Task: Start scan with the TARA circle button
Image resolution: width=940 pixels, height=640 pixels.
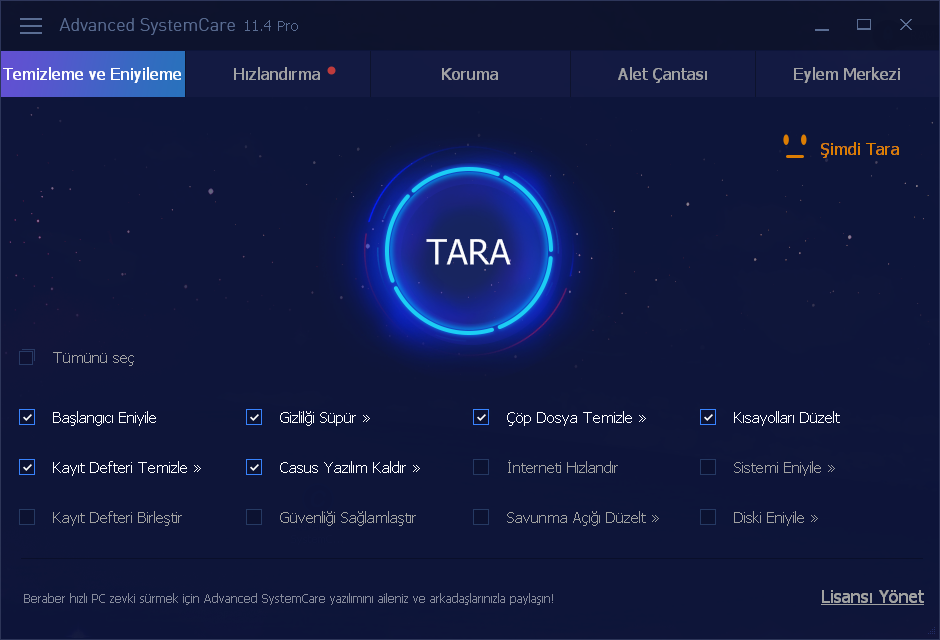Action: pyautogui.click(x=468, y=250)
